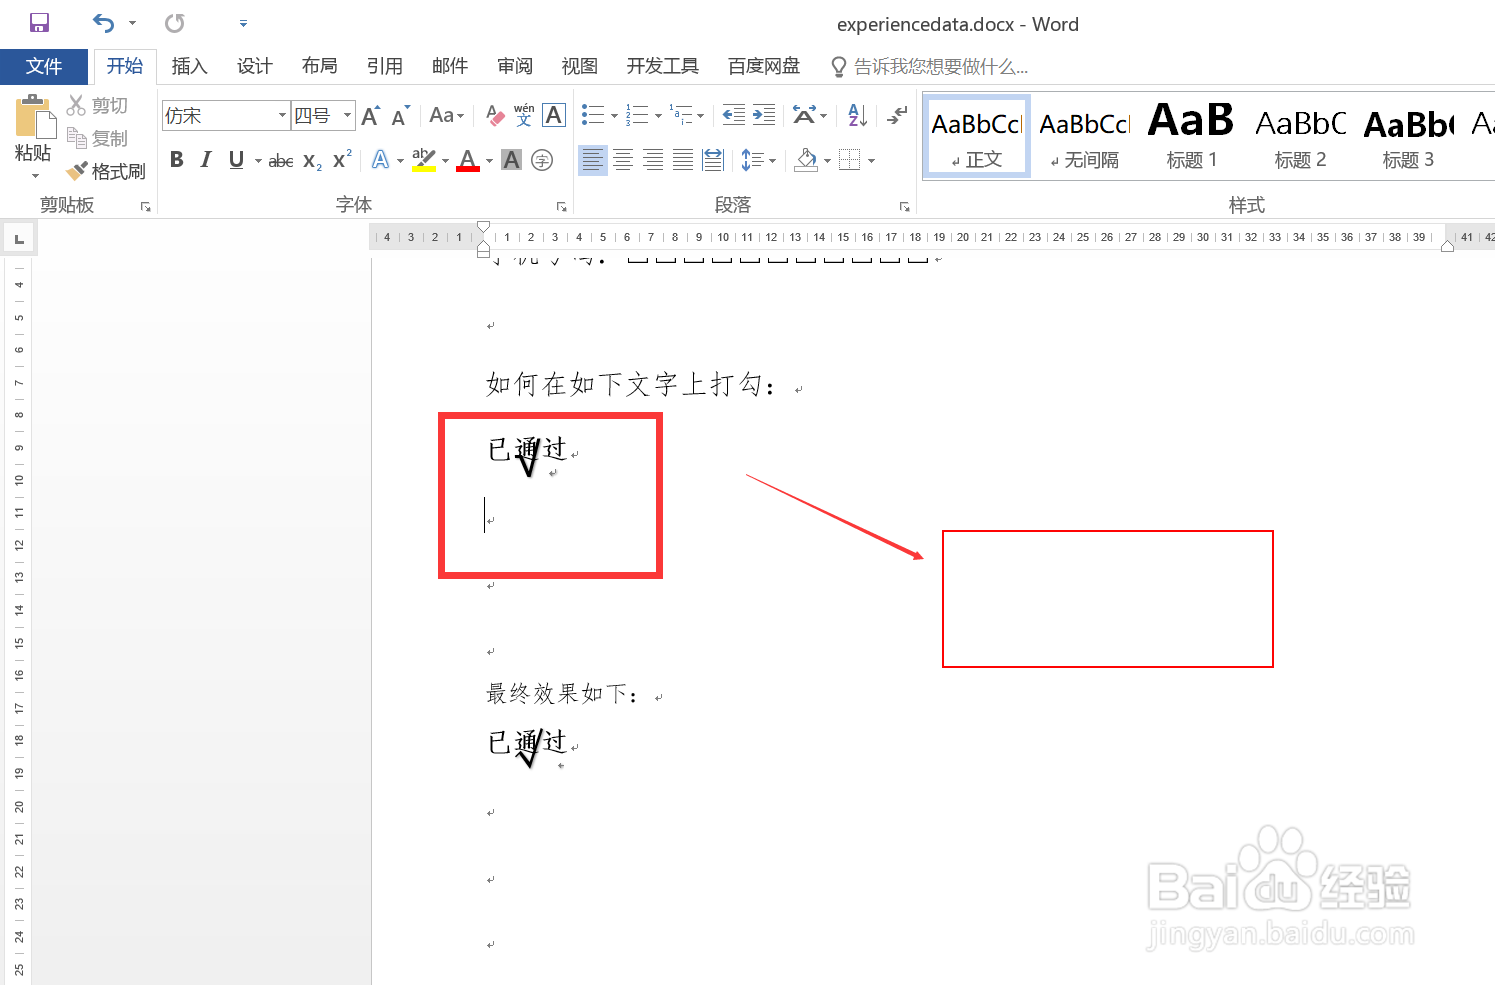The height and width of the screenshot is (985, 1495).
Task: Toggle bold formatting
Action: (177, 160)
